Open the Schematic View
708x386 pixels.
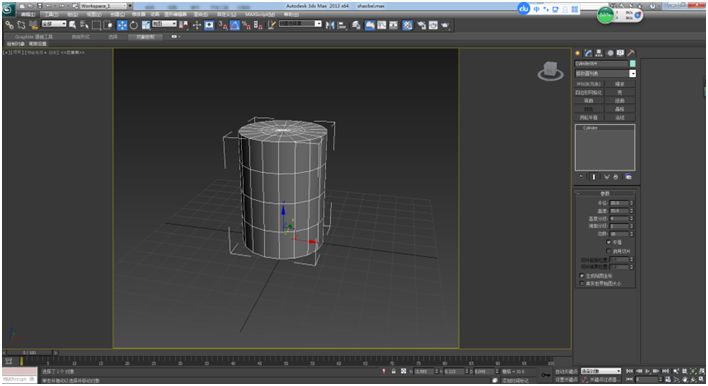(393, 25)
